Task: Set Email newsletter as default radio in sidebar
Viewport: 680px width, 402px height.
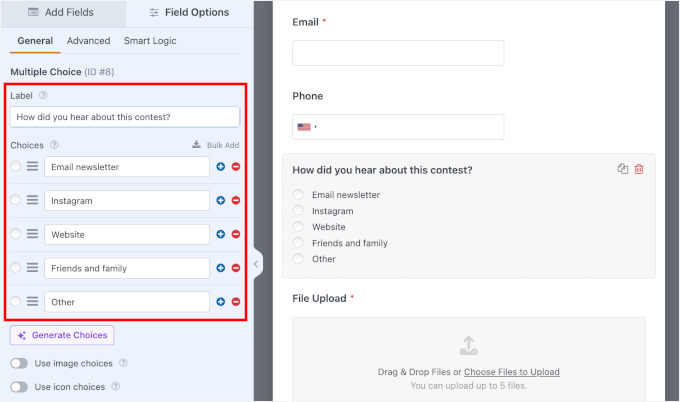Action: click(15, 167)
